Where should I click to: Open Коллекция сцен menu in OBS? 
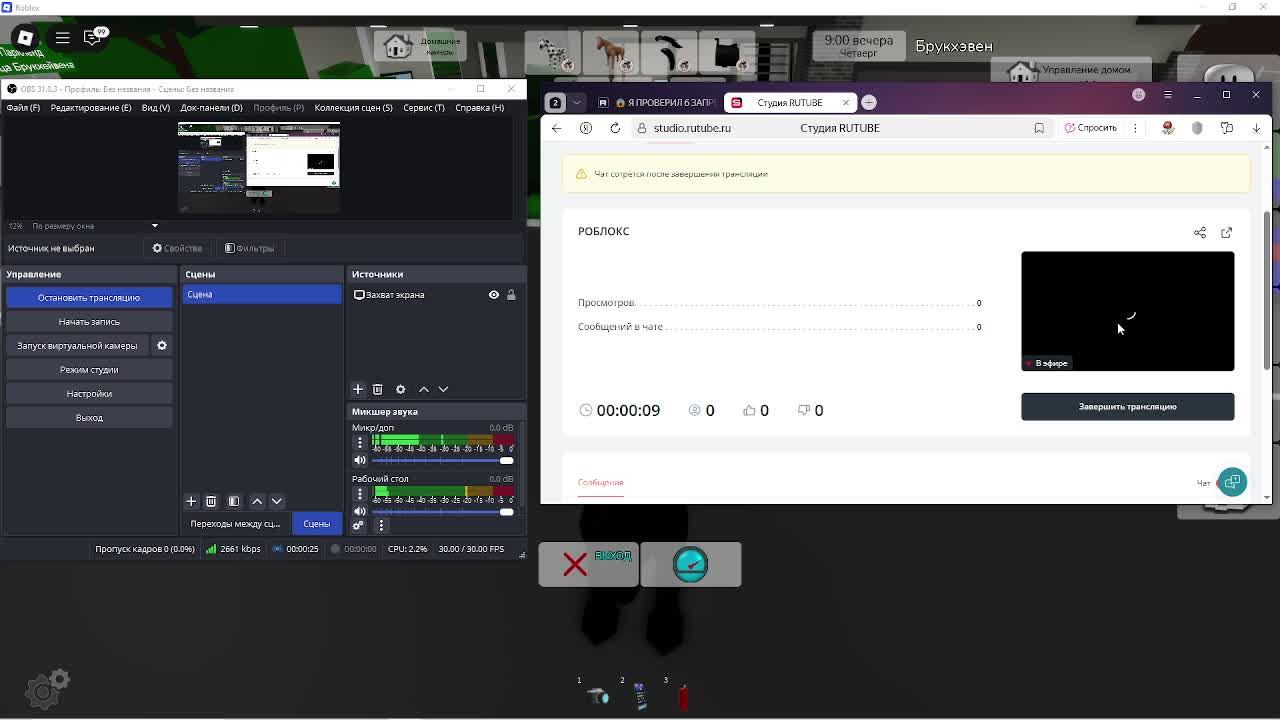point(353,108)
